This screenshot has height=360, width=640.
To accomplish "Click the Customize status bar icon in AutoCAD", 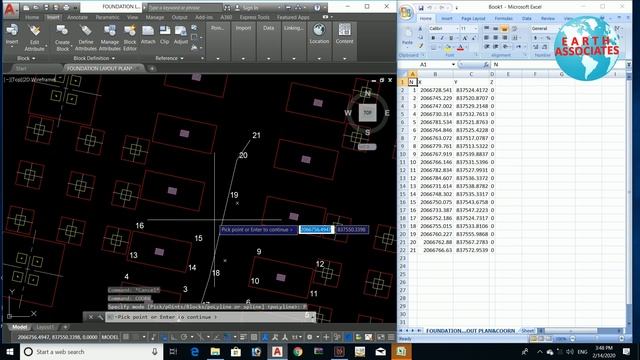I will pyautogui.click(x=391, y=337).
